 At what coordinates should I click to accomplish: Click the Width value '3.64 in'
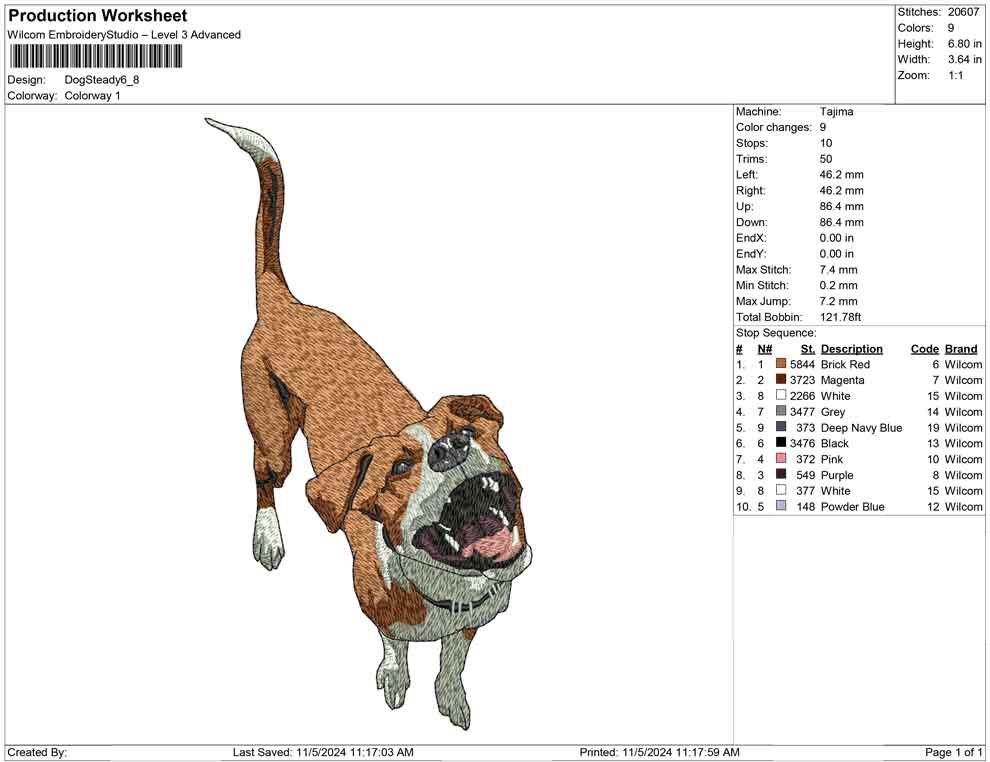[x=965, y=59]
